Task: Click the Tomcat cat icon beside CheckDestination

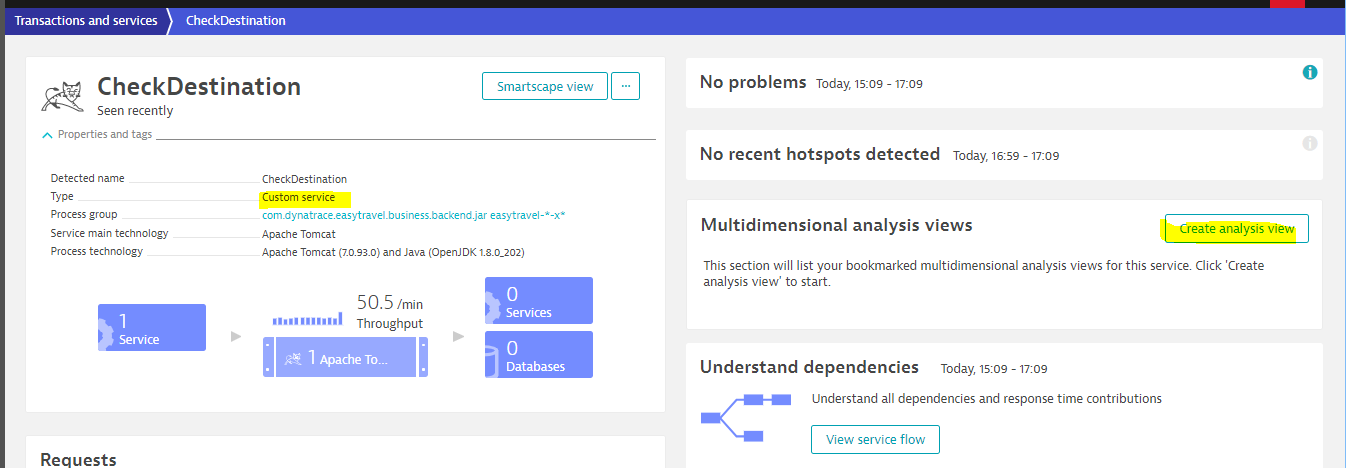Action: 63,94
